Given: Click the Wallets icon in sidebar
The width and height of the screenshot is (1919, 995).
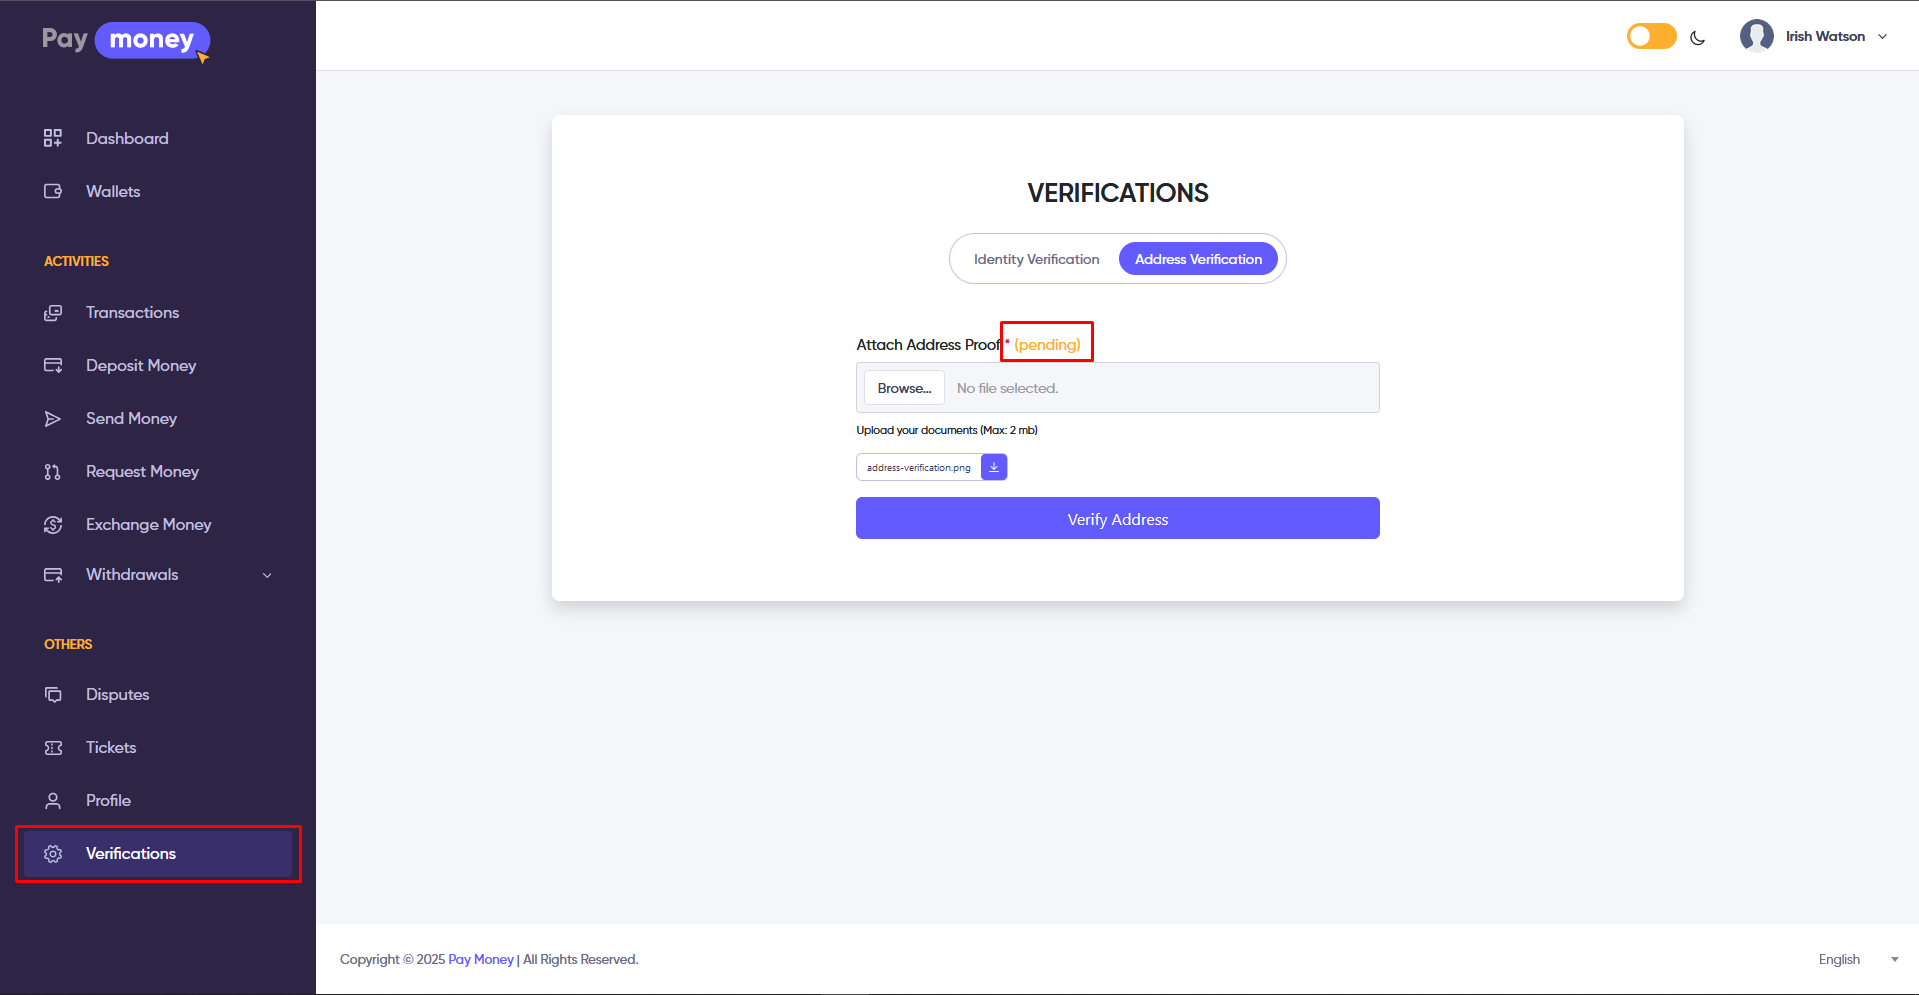Looking at the screenshot, I should pos(53,191).
